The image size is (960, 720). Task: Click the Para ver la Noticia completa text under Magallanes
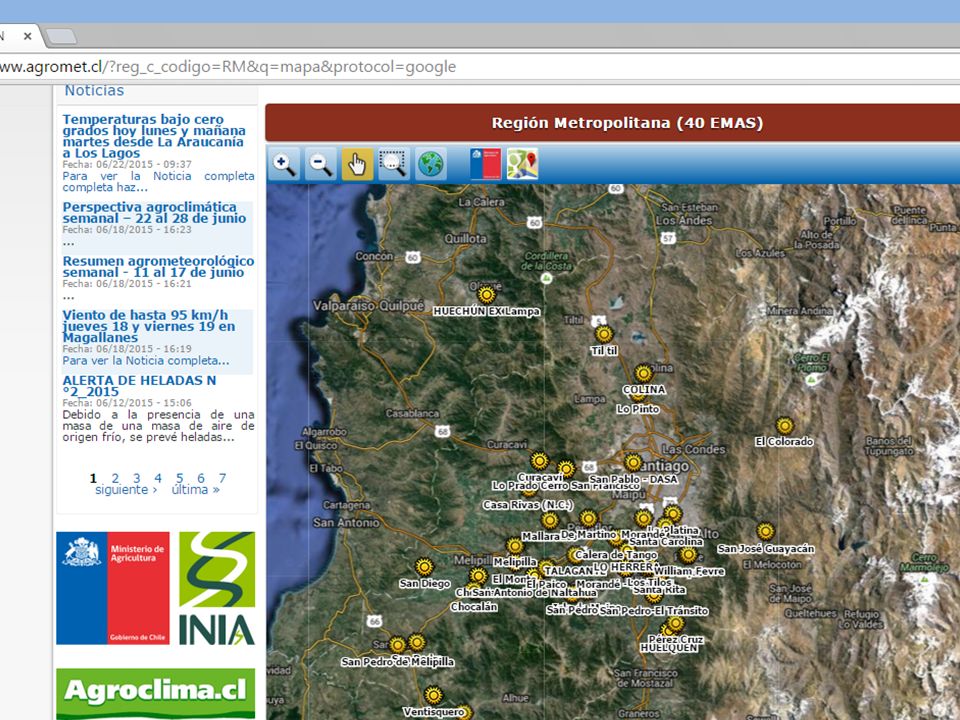coord(146,361)
